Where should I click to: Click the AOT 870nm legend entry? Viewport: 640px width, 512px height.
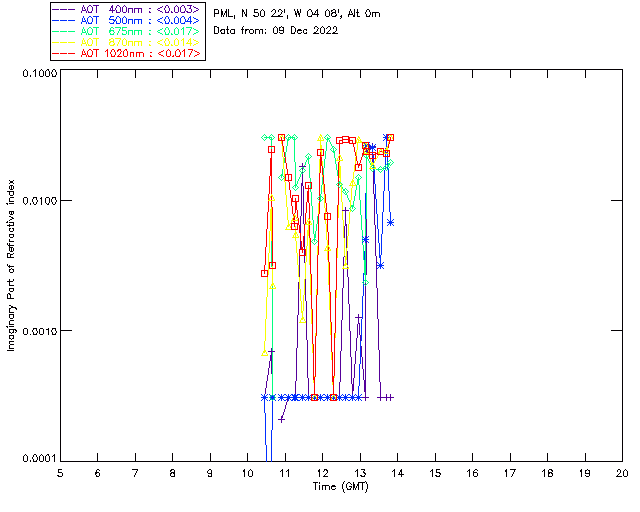coord(126,42)
